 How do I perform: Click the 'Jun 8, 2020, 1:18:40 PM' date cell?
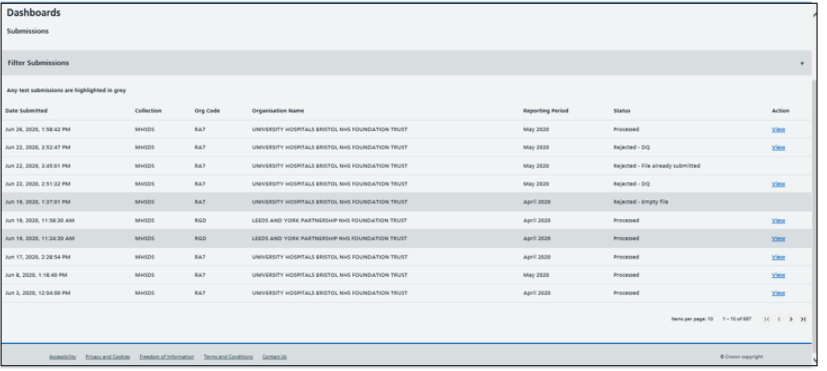[x=36, y=274]
